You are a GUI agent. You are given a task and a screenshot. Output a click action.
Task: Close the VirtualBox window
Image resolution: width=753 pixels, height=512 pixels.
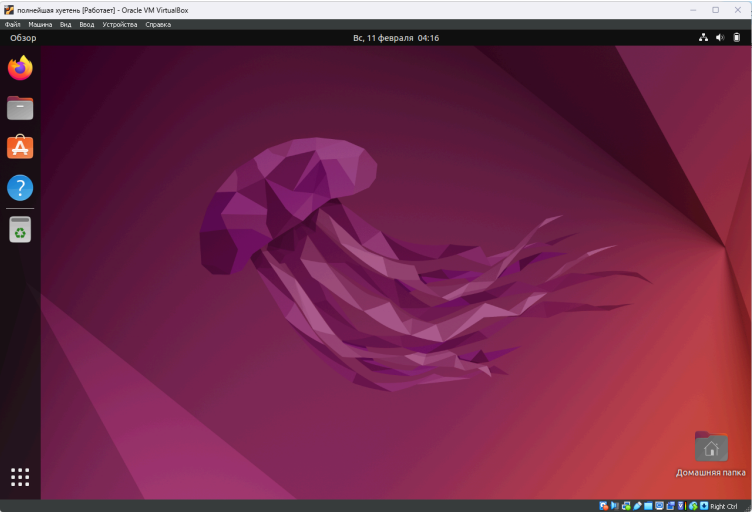(x=738, y=10)
